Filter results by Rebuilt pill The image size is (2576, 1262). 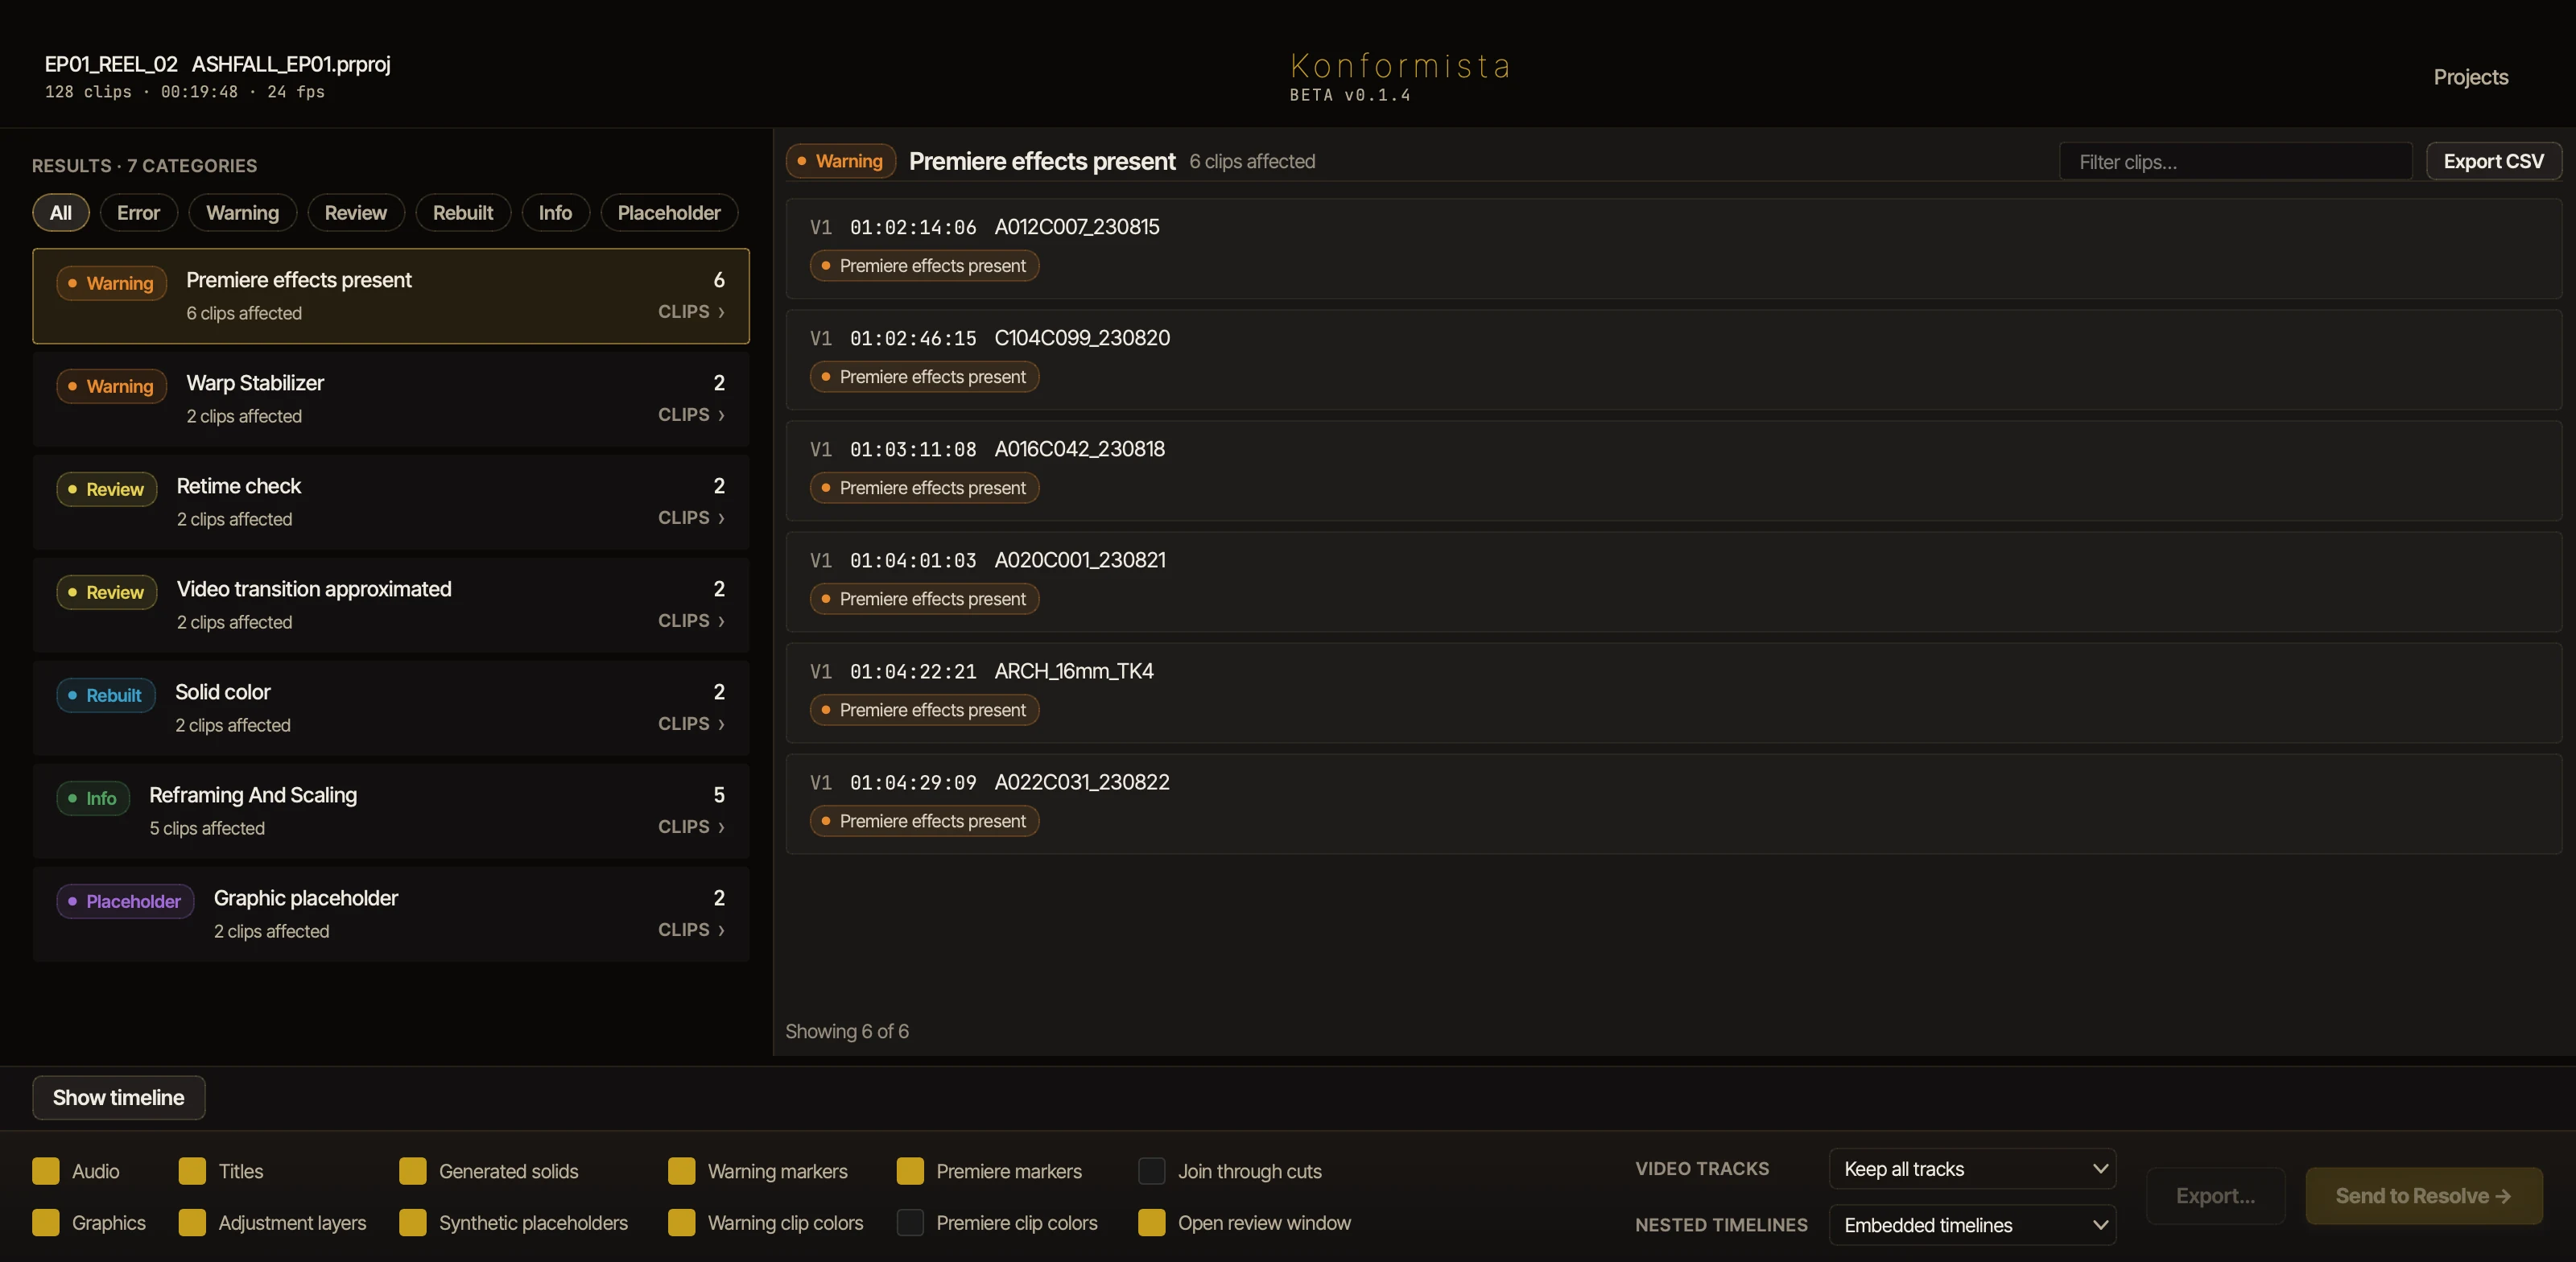[463, 213]
